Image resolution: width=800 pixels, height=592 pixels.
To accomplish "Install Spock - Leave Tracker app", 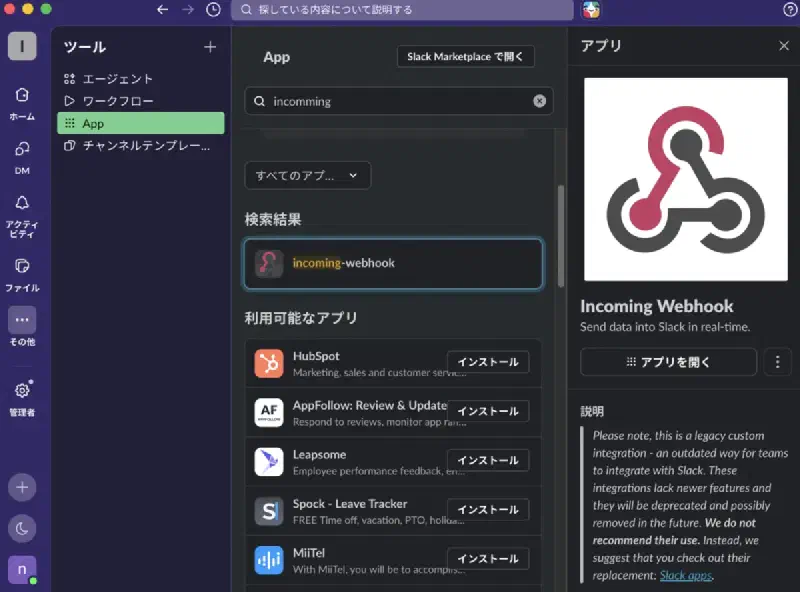I will pos(488,510).
